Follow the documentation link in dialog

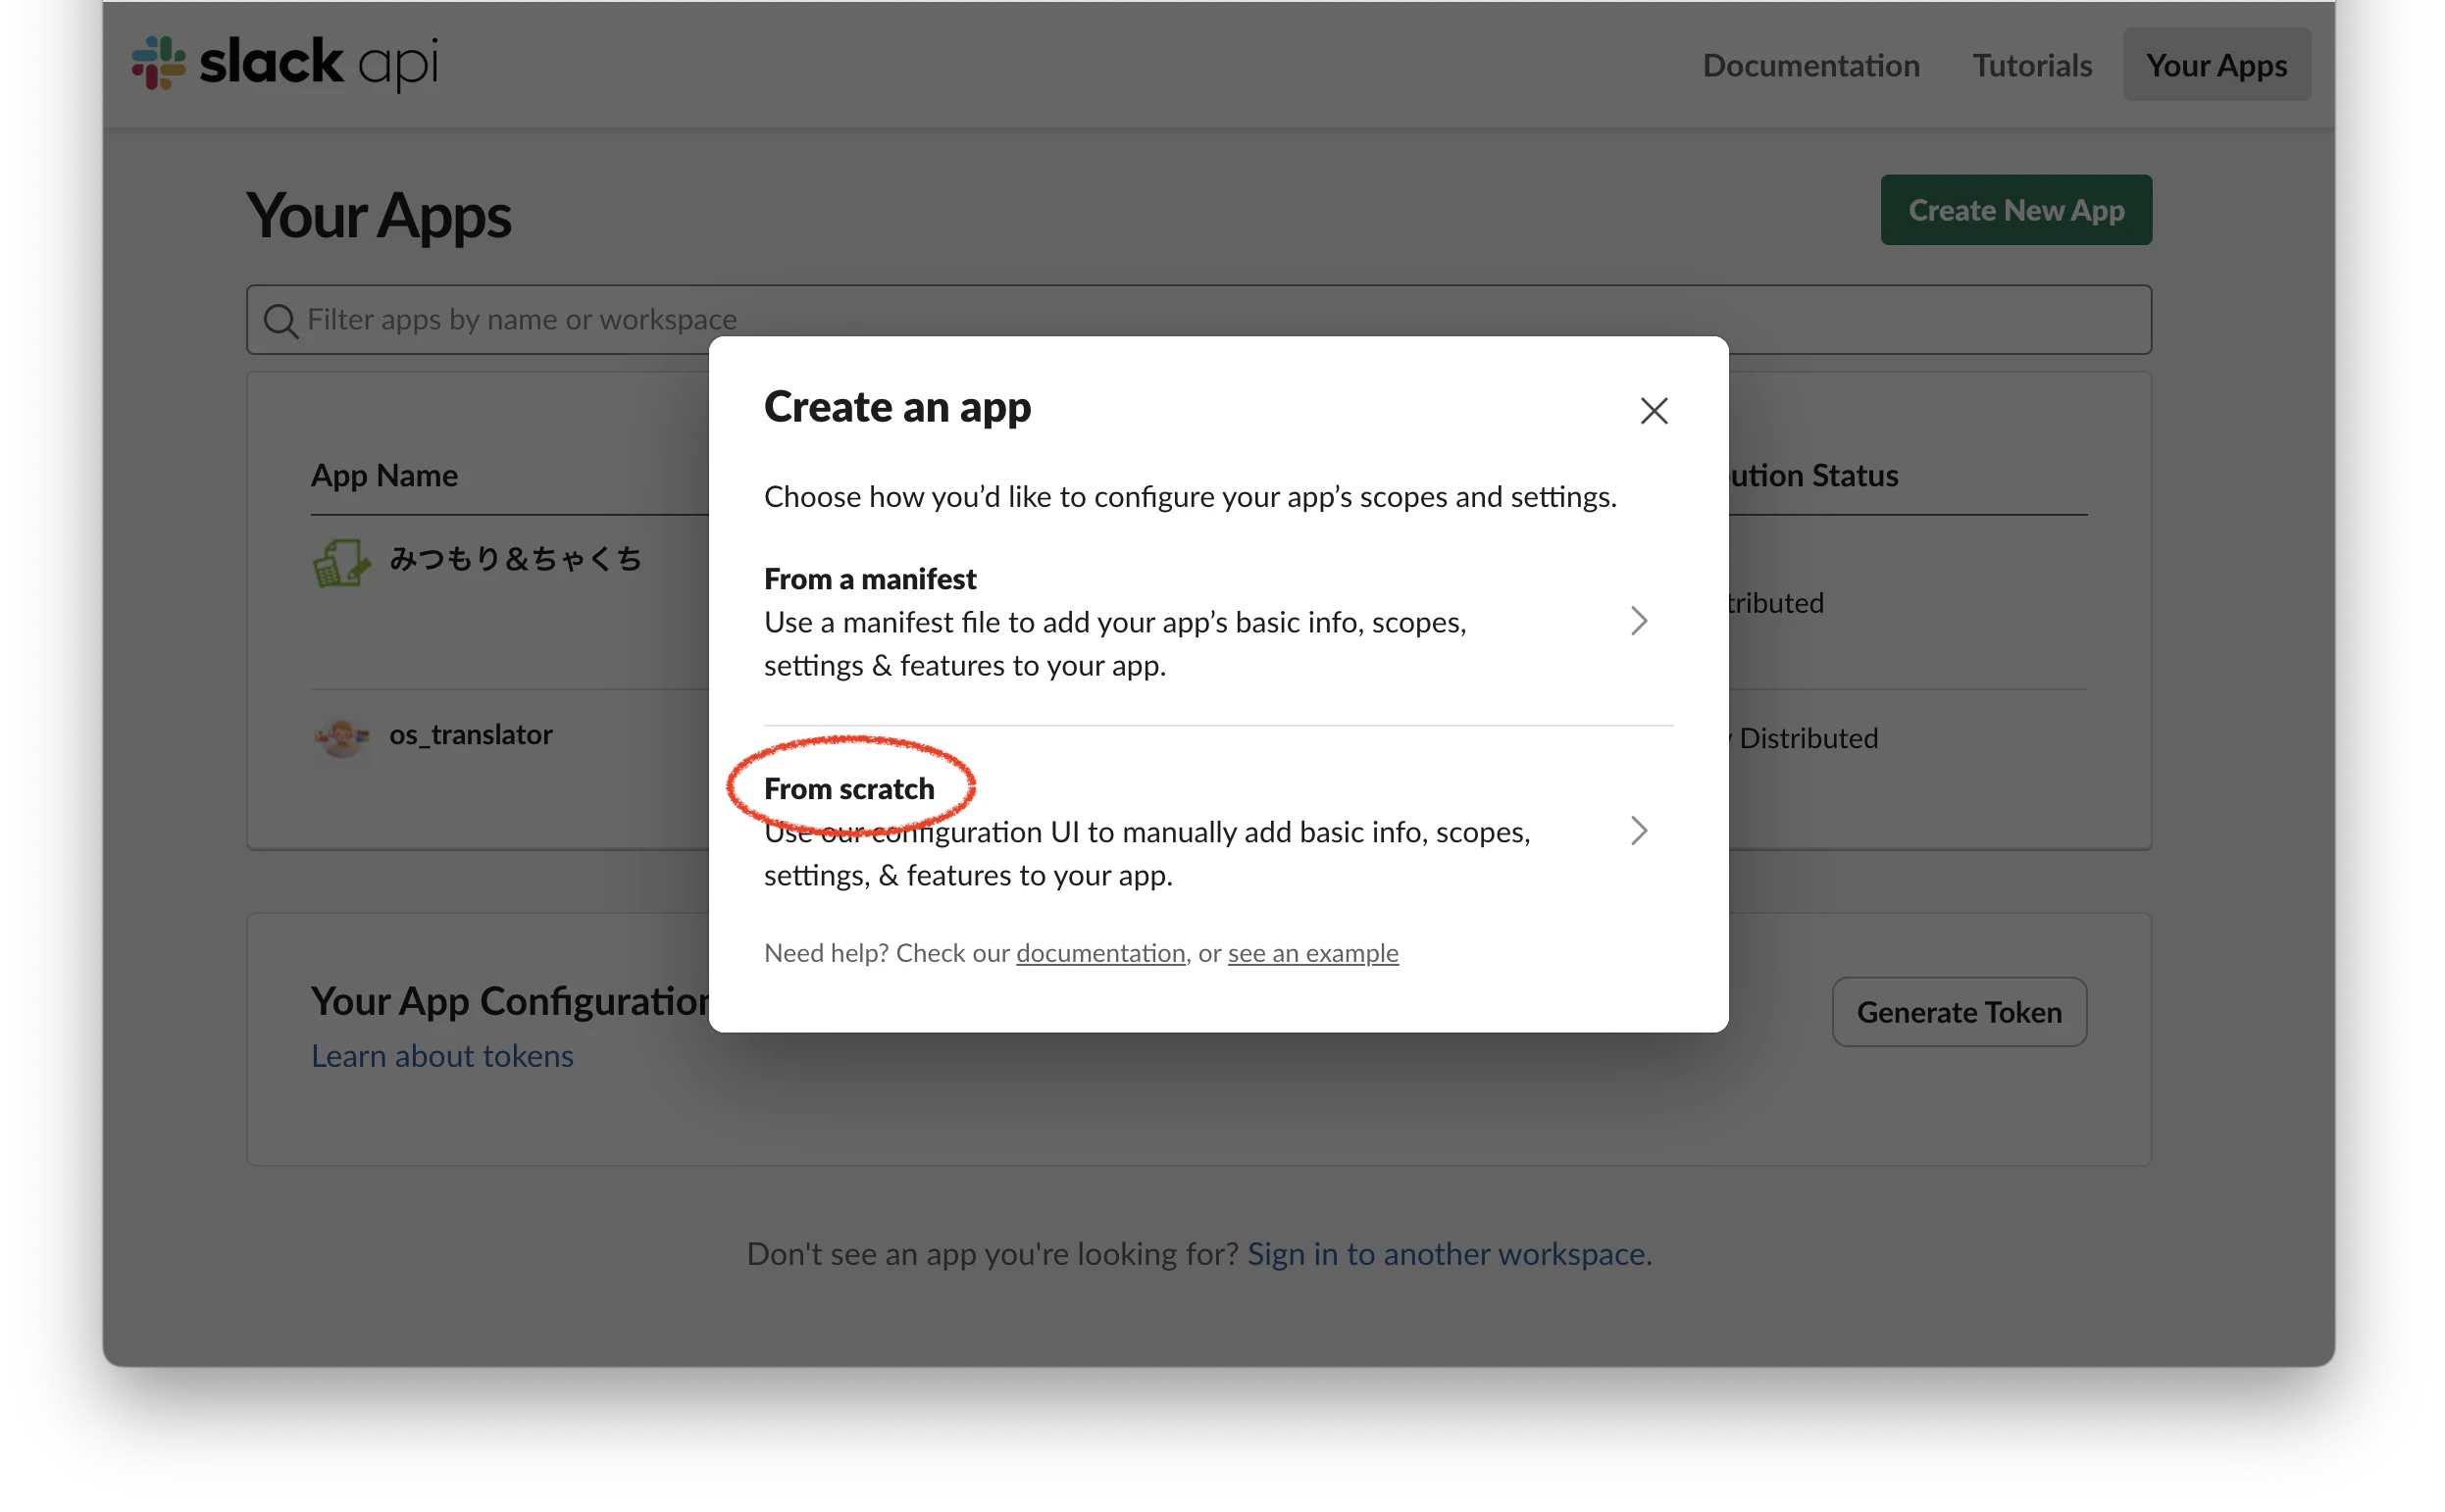point(1100,953)
